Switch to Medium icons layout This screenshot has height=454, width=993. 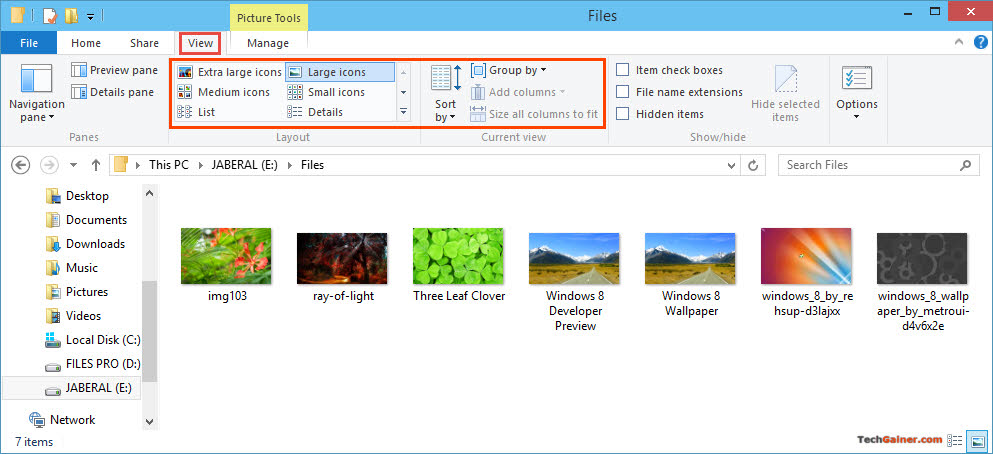[224, 92]
